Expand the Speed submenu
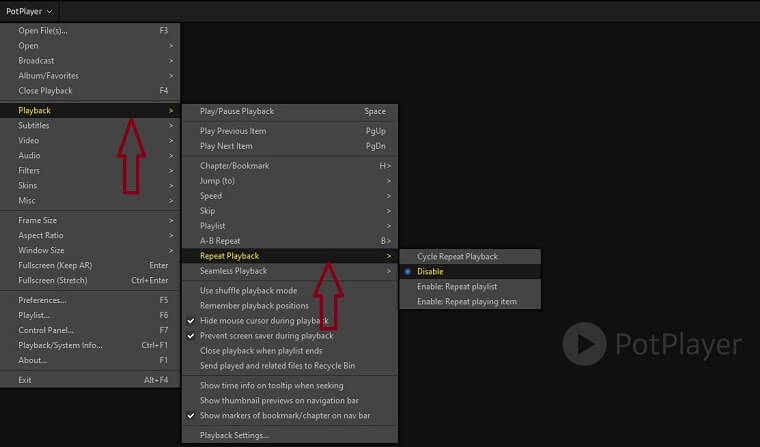The image size is (760, 447). 290,196
